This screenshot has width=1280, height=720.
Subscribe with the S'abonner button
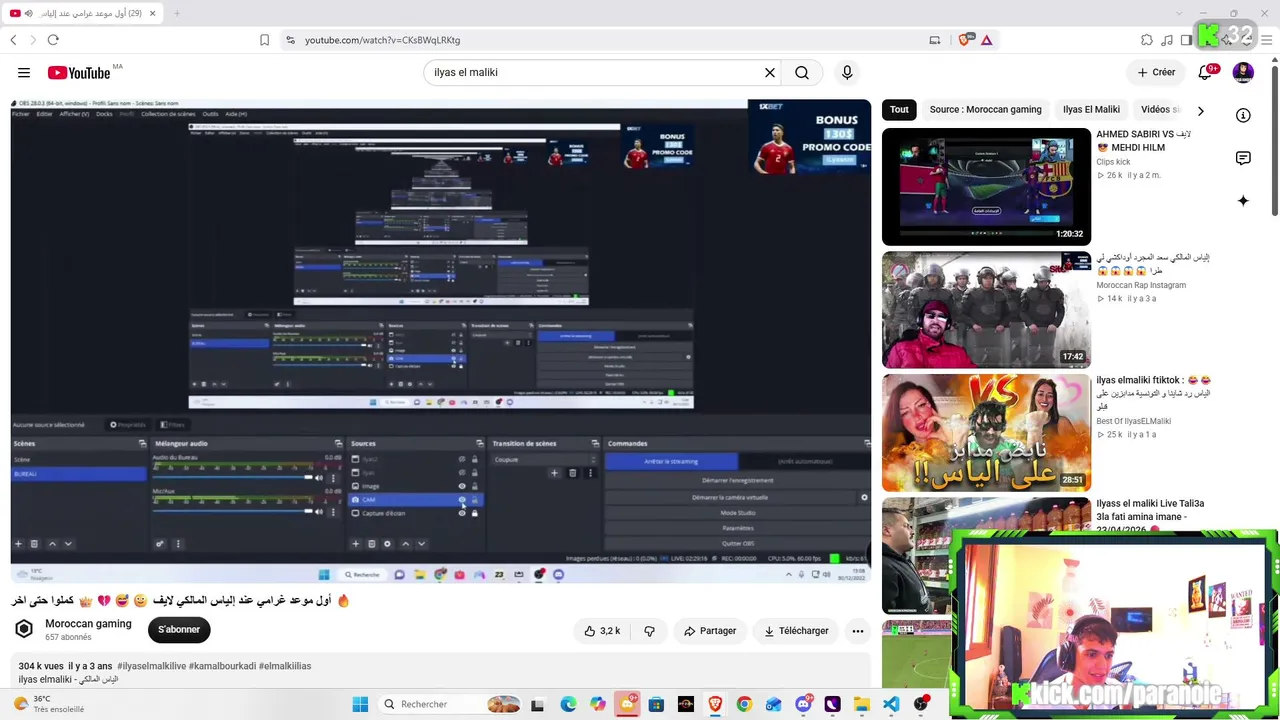click(x=179, y=630)
